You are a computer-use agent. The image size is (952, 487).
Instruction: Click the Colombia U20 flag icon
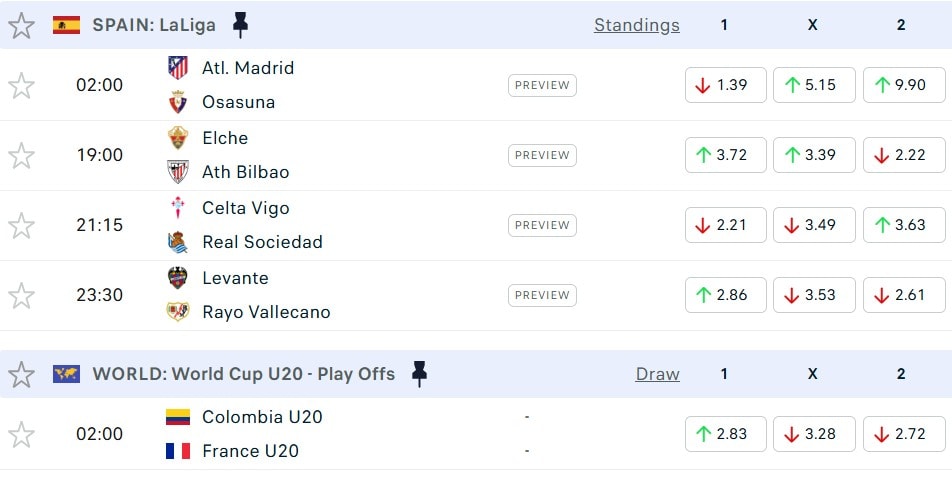pyautogui.click(x=178, y=417)
